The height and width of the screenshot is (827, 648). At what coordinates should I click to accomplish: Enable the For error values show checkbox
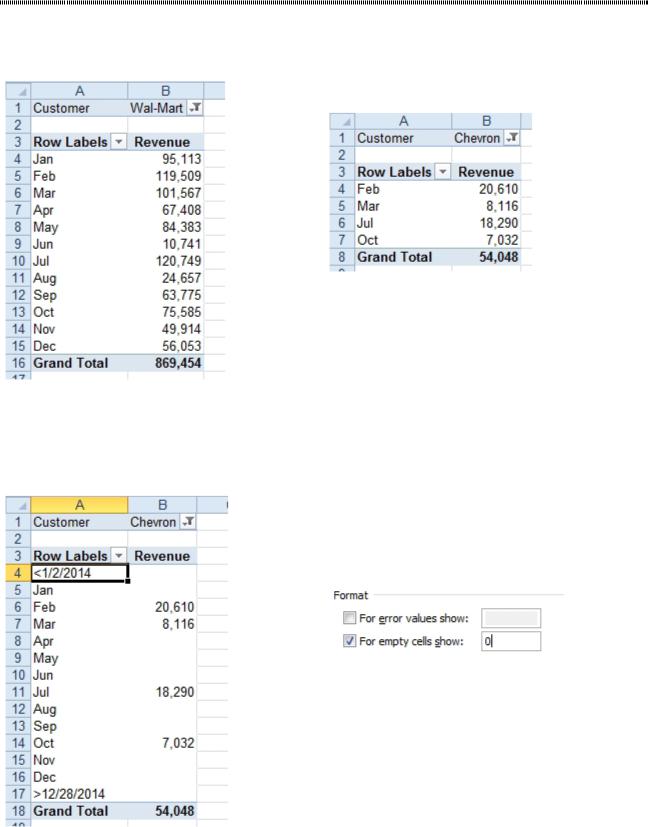349,617
